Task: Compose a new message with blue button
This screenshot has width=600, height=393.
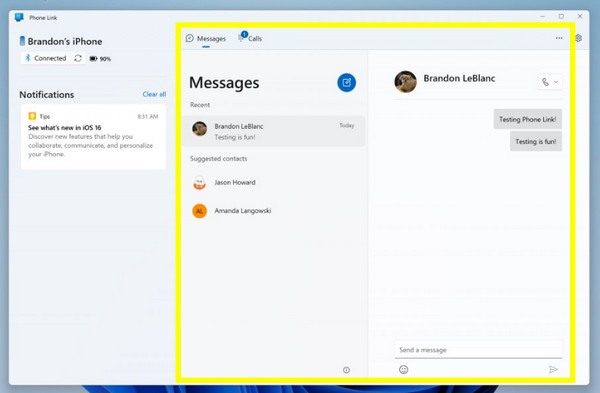Action: (346, 83)
